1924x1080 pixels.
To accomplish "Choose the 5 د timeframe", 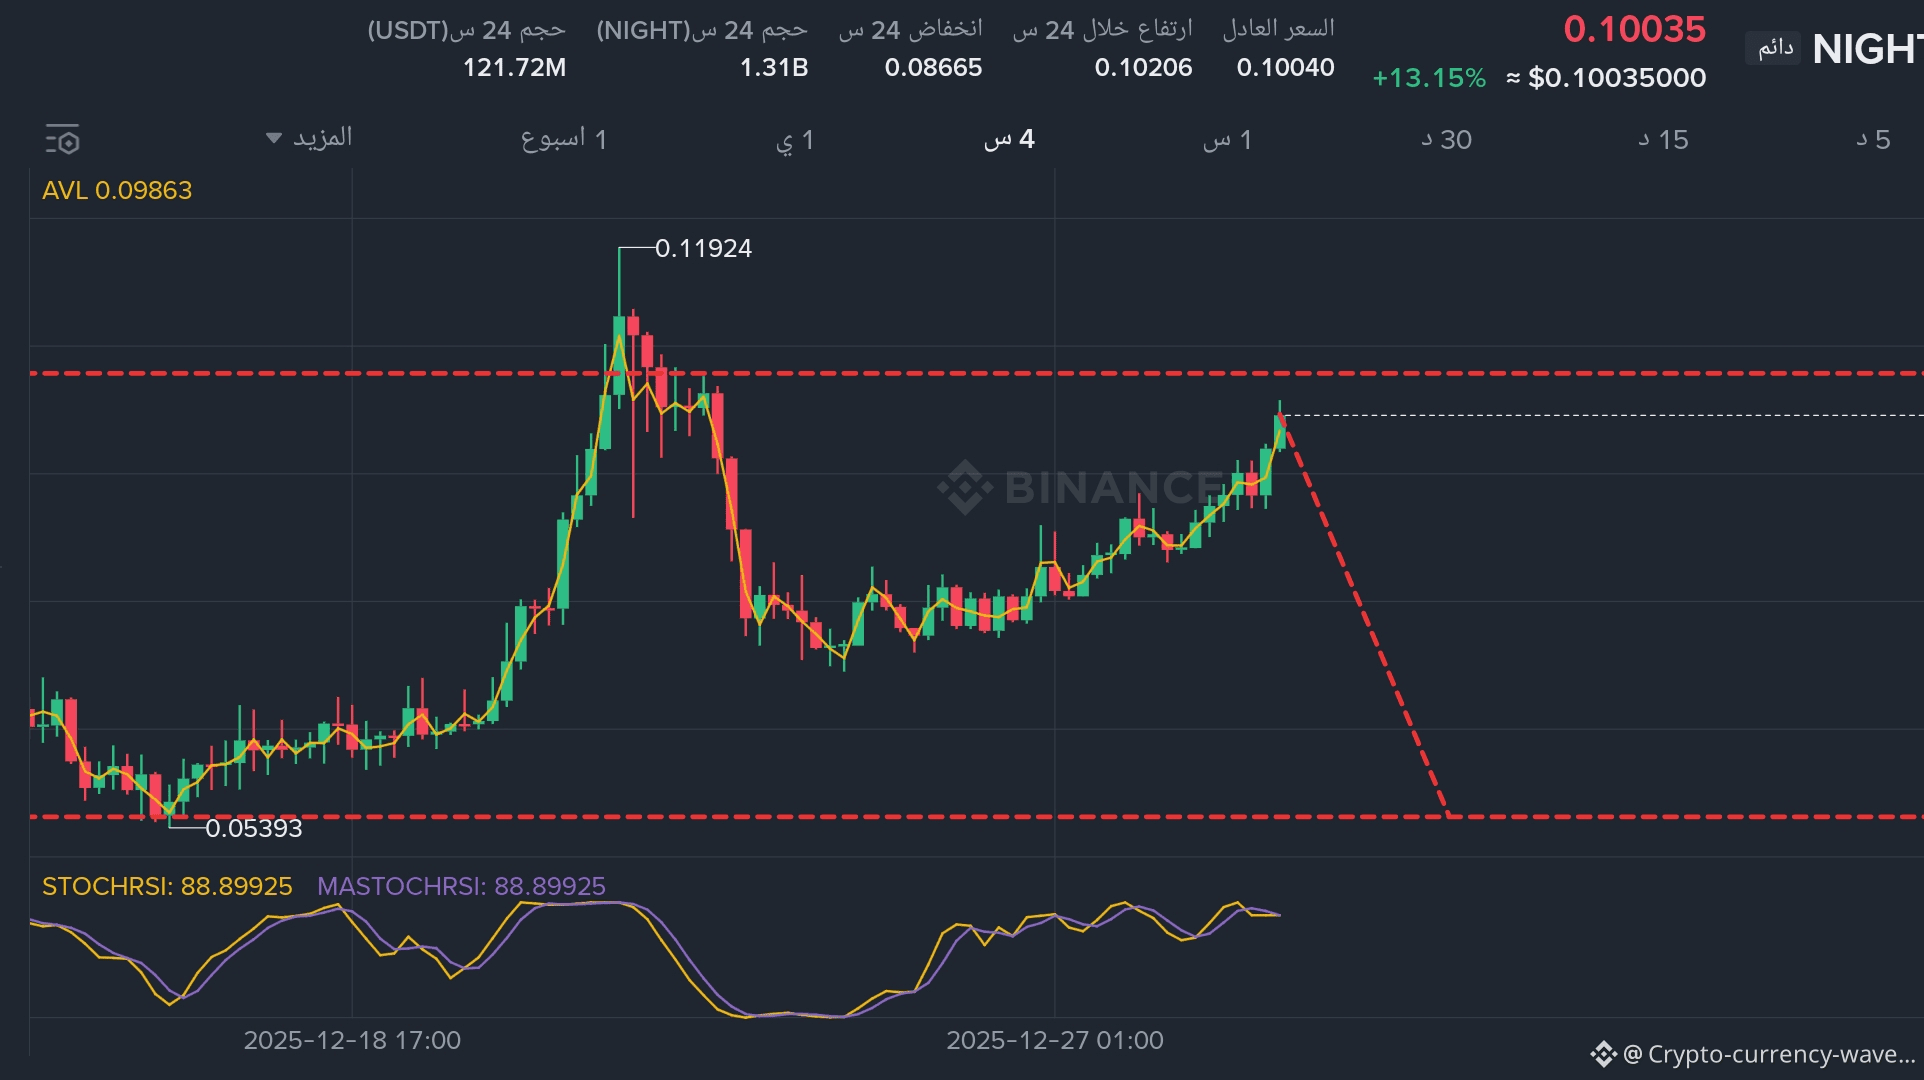I will [1873, 140].
